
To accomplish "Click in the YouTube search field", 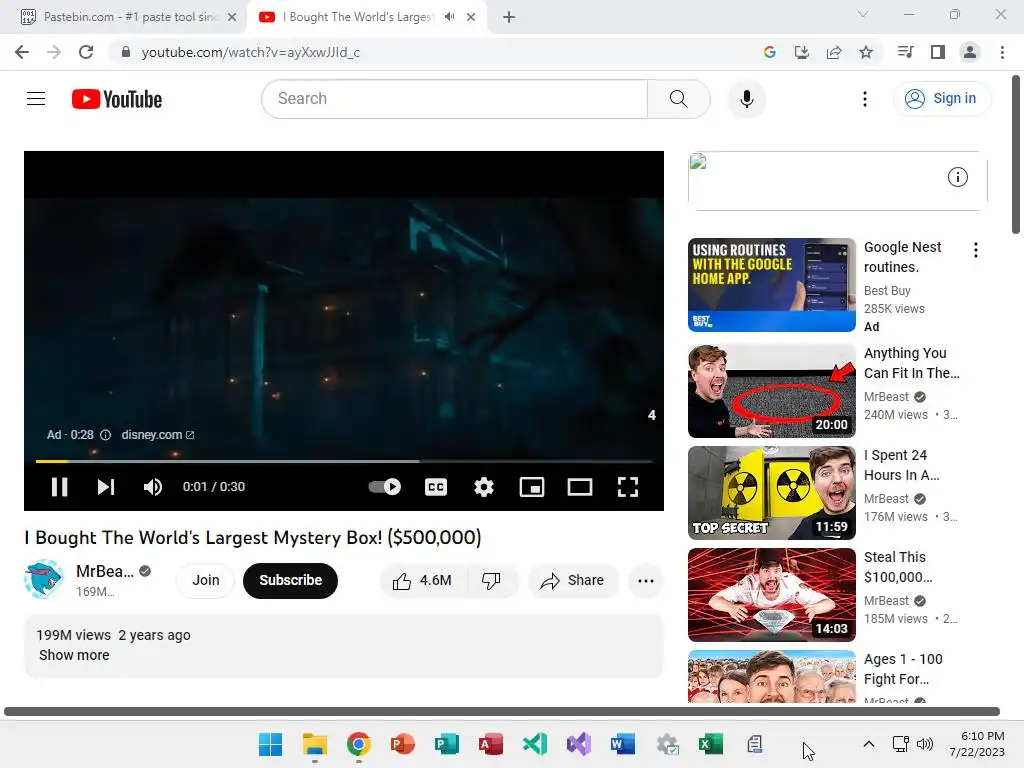I will click(455, 99).
